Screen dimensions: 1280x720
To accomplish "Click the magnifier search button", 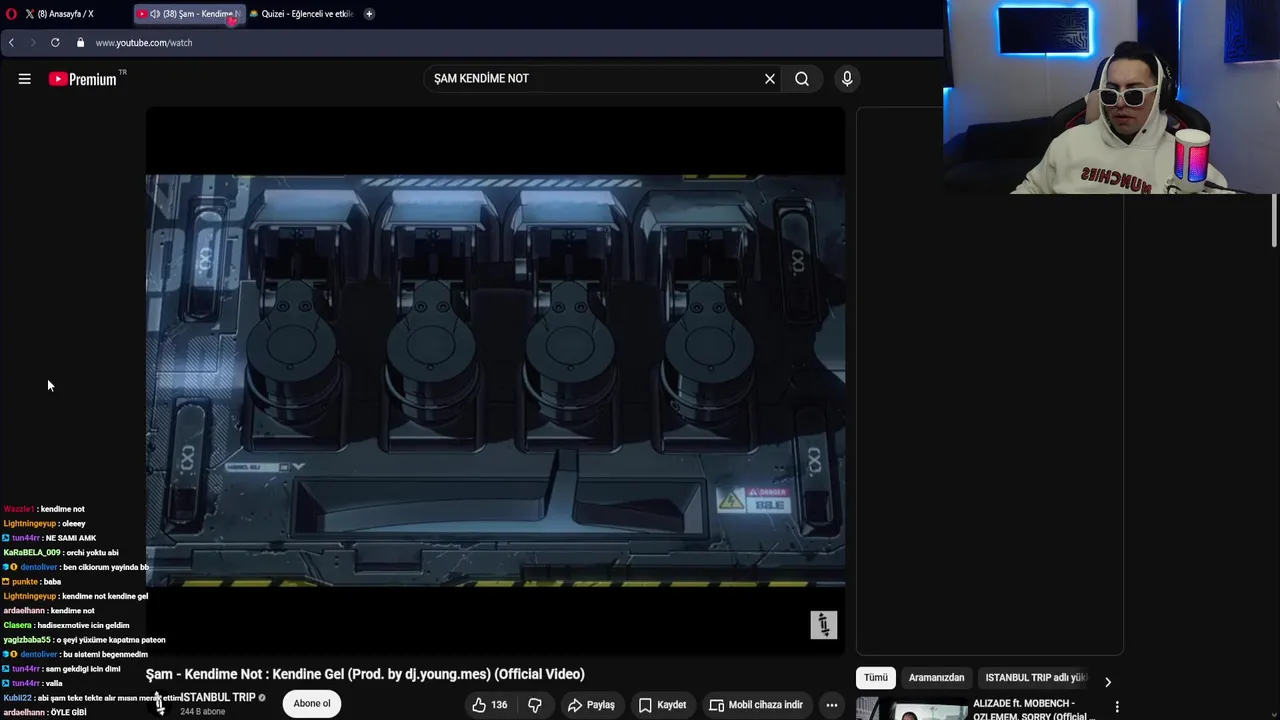I will 802,79.
